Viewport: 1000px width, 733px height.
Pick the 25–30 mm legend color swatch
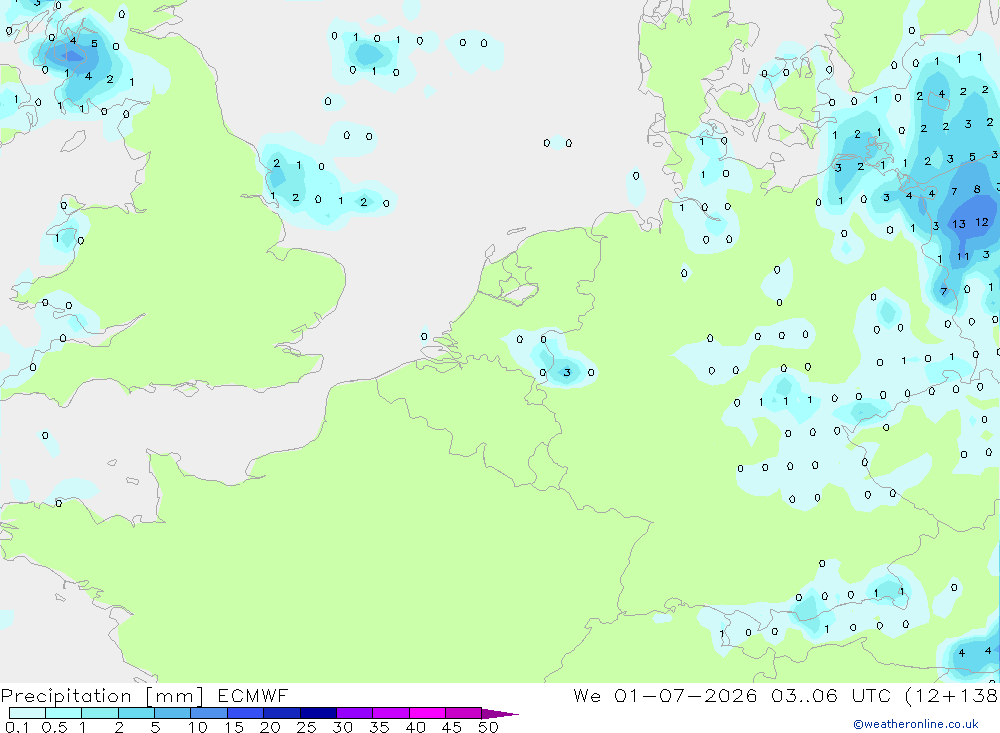click(318, 713)
